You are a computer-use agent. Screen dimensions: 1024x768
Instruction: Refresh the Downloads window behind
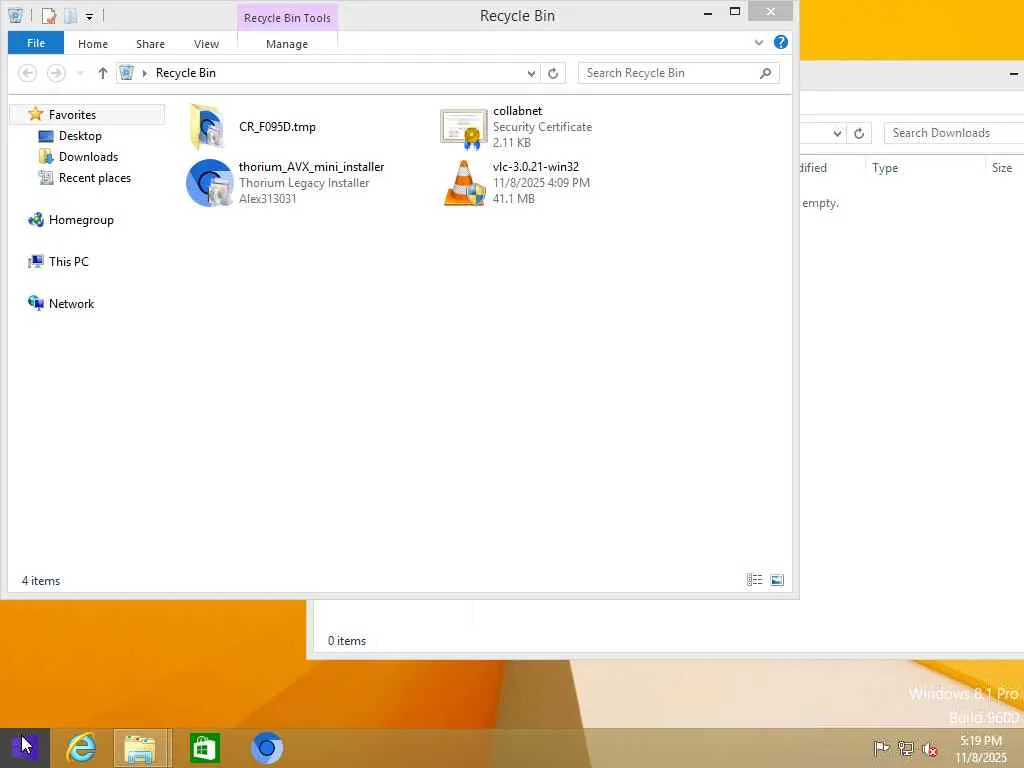859,133
